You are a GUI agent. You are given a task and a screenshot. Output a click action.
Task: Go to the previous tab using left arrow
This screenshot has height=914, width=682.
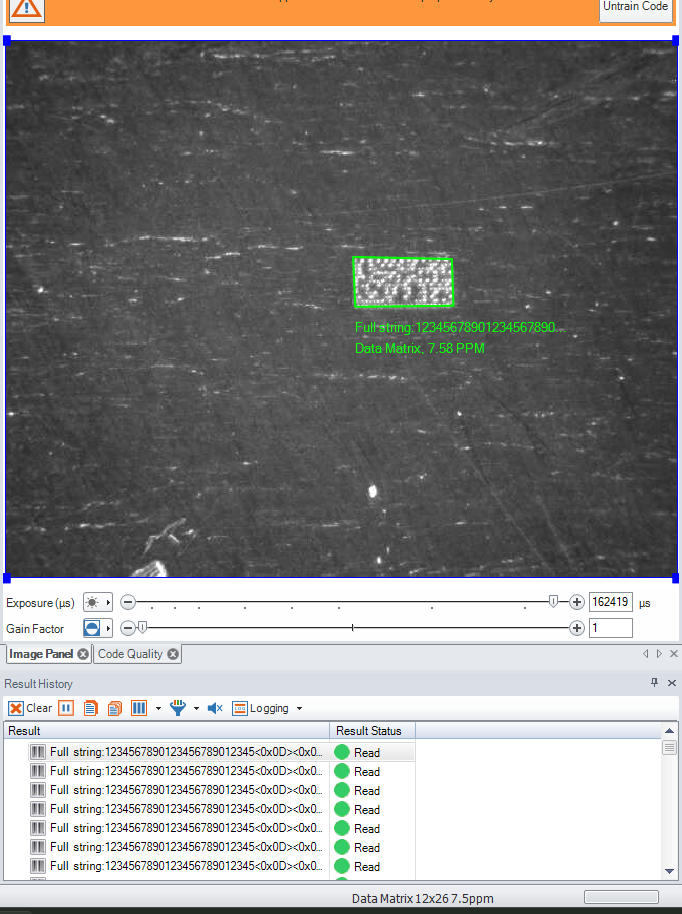[x=645, y=653]
